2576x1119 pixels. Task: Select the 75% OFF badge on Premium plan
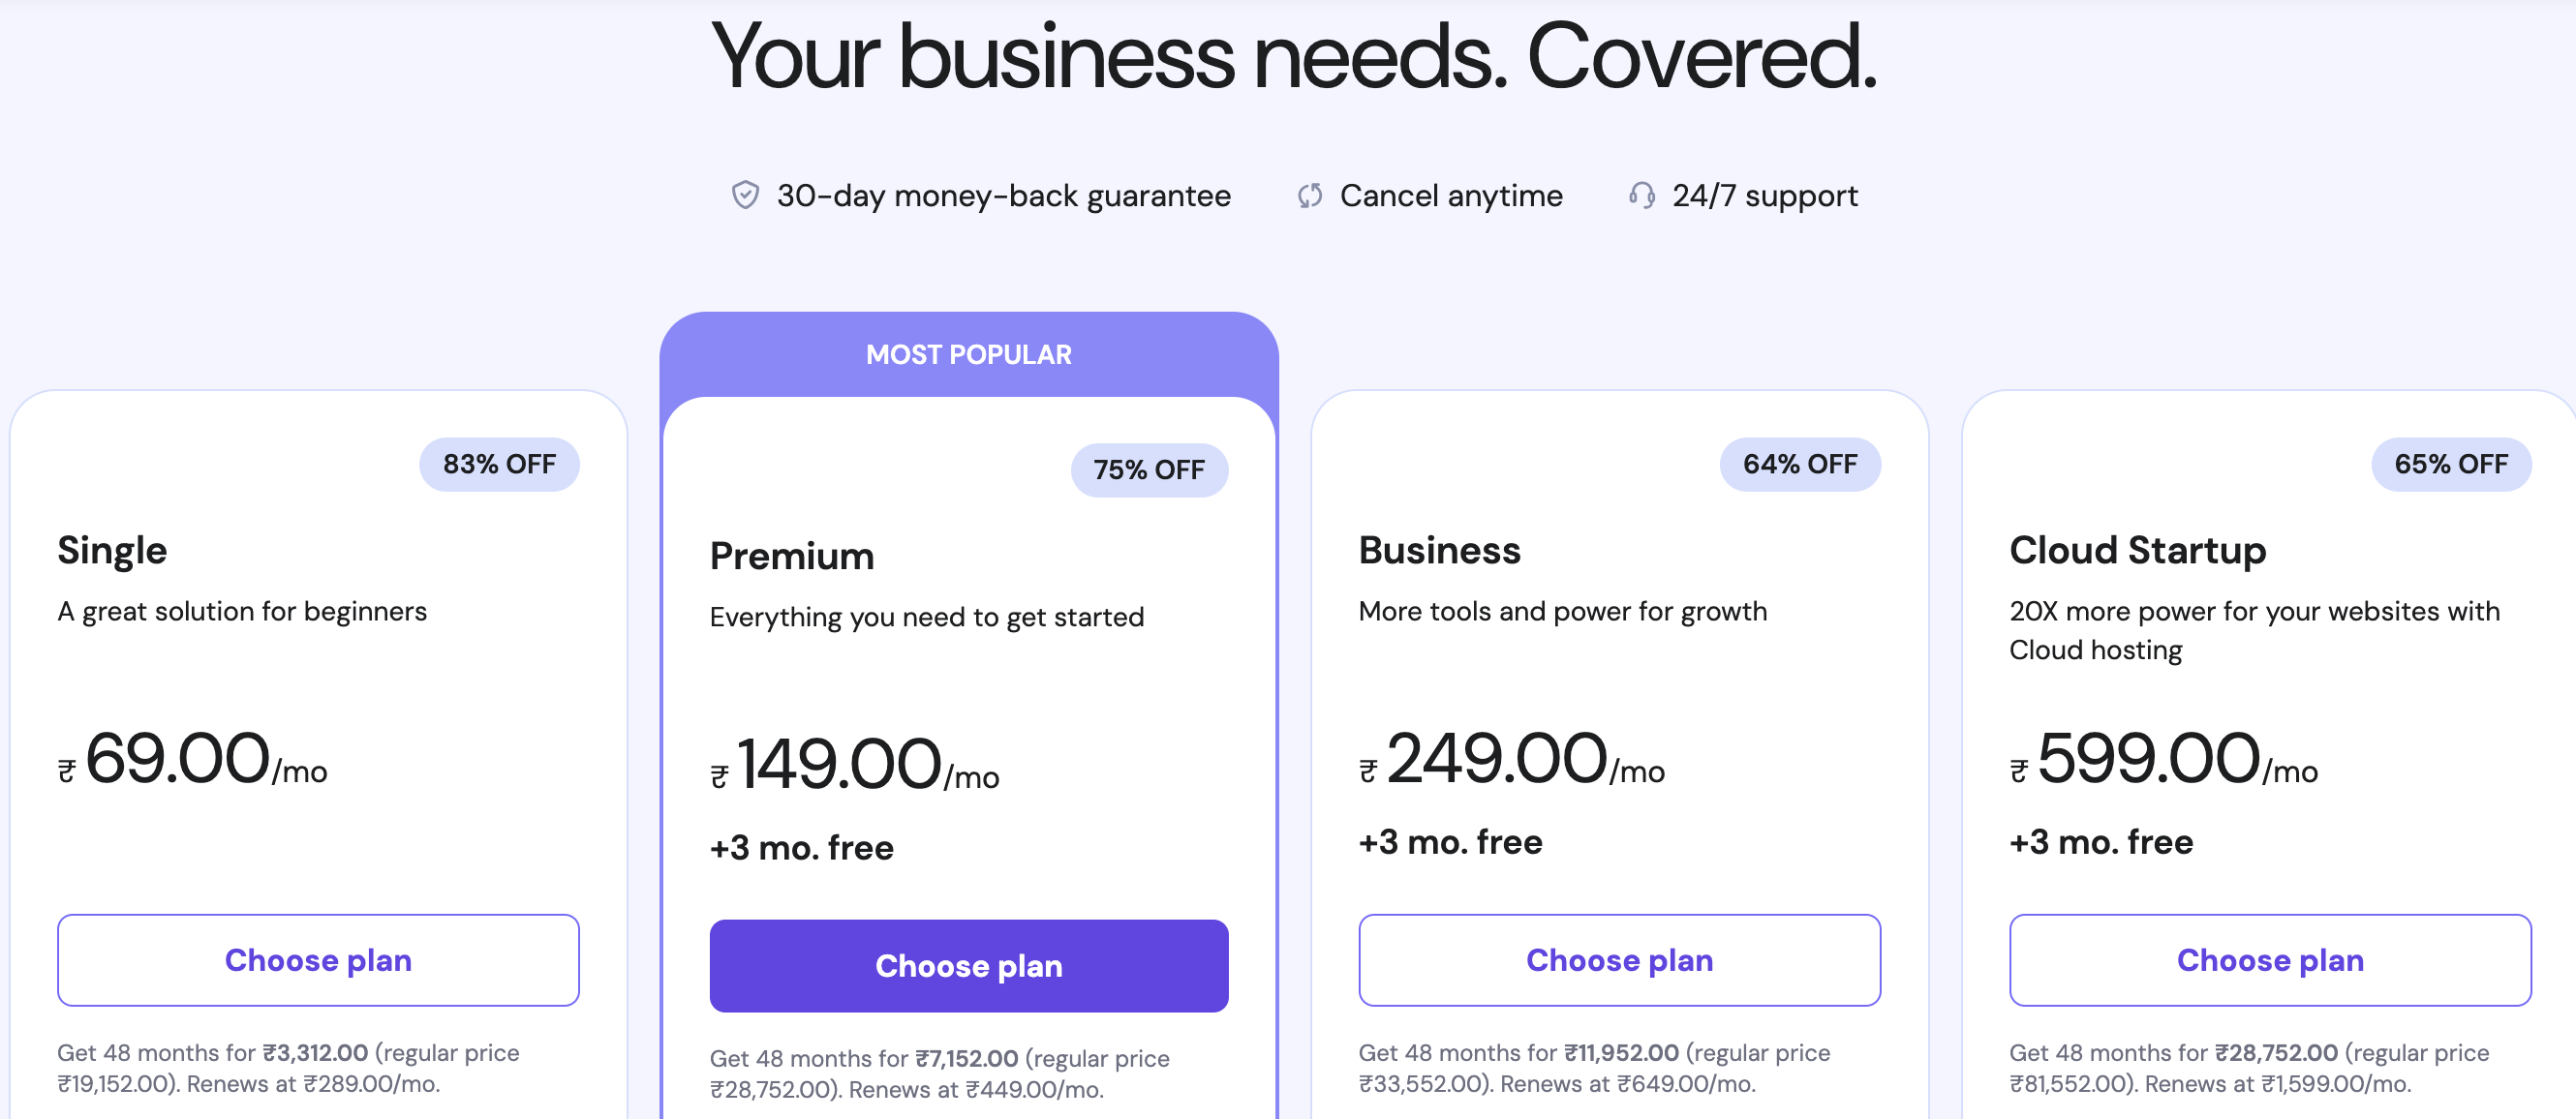point(1150,469)
